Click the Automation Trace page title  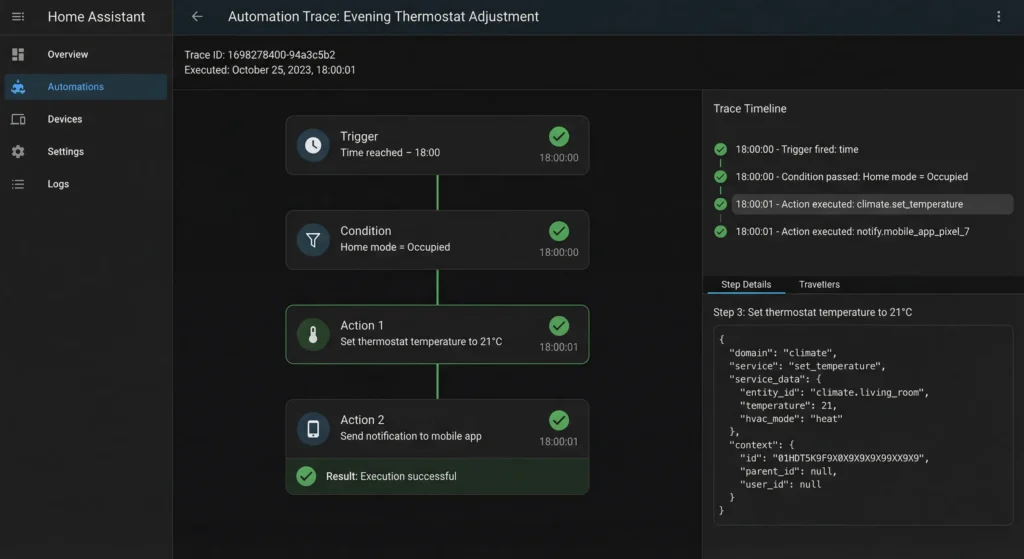(383, 17)
